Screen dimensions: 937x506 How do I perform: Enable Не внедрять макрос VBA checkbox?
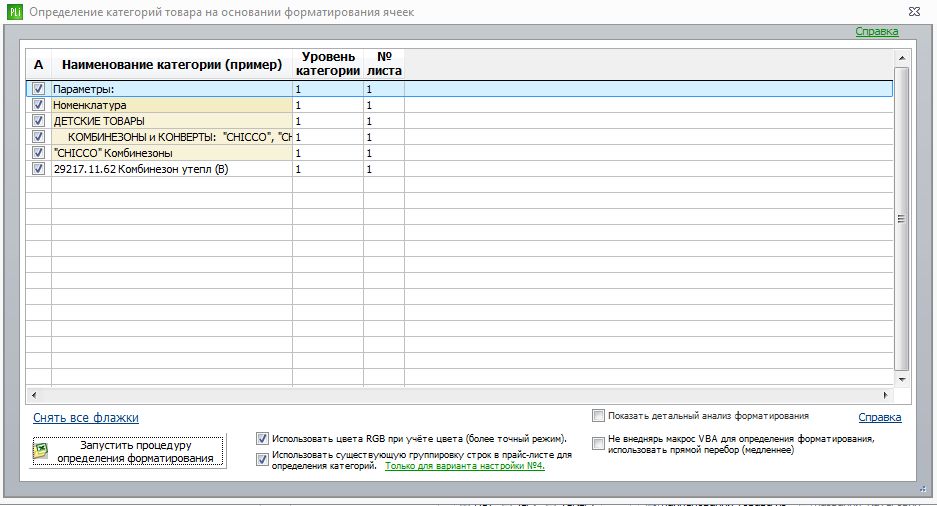(598, 443)
